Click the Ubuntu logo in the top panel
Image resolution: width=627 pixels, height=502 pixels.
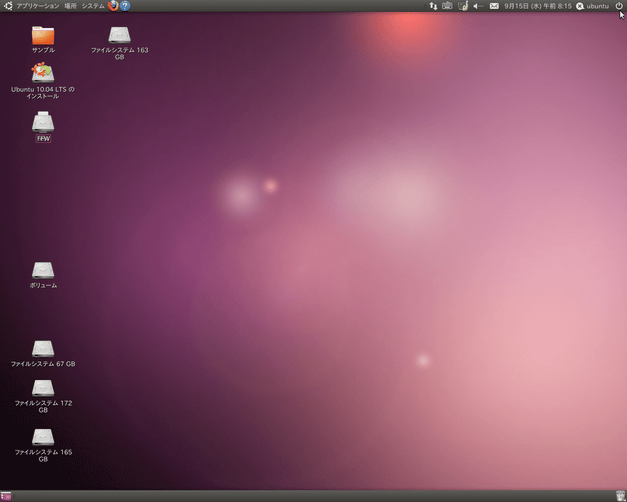tap(8, 6)
